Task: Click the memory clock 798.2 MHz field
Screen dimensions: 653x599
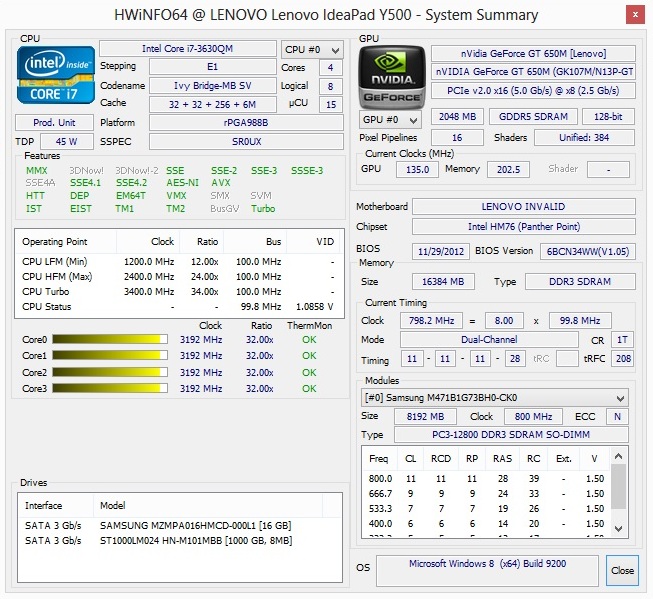Action: 431,321
